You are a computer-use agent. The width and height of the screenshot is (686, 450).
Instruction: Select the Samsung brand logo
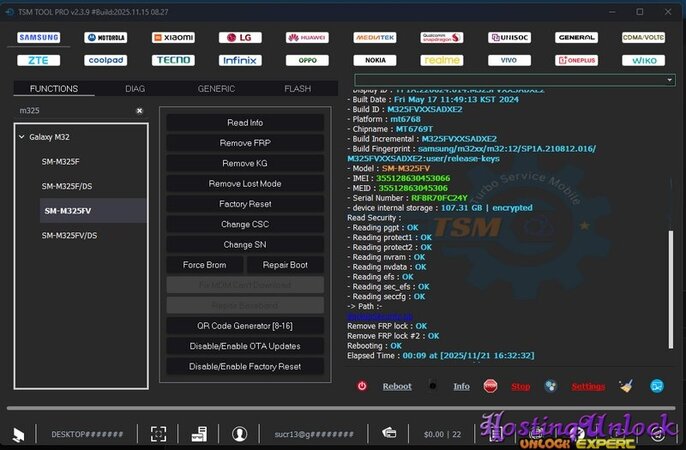point(38,37)
